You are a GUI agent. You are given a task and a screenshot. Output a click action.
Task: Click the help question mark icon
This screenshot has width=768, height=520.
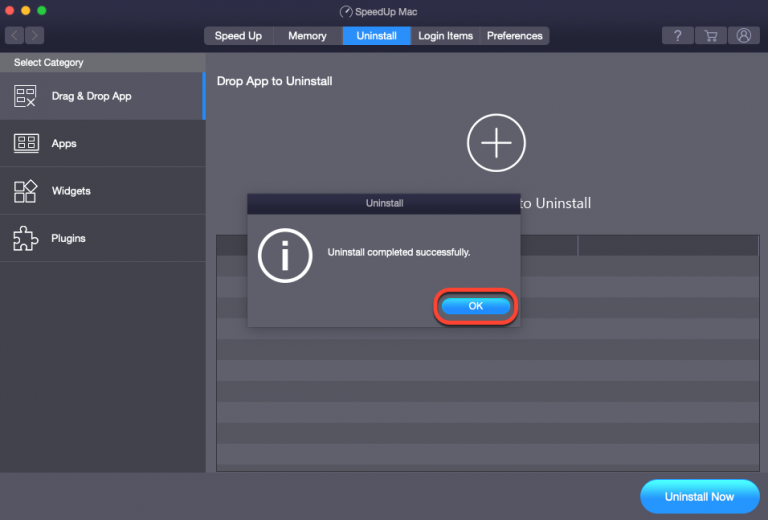pyautogui.click(x=677, y=36)
